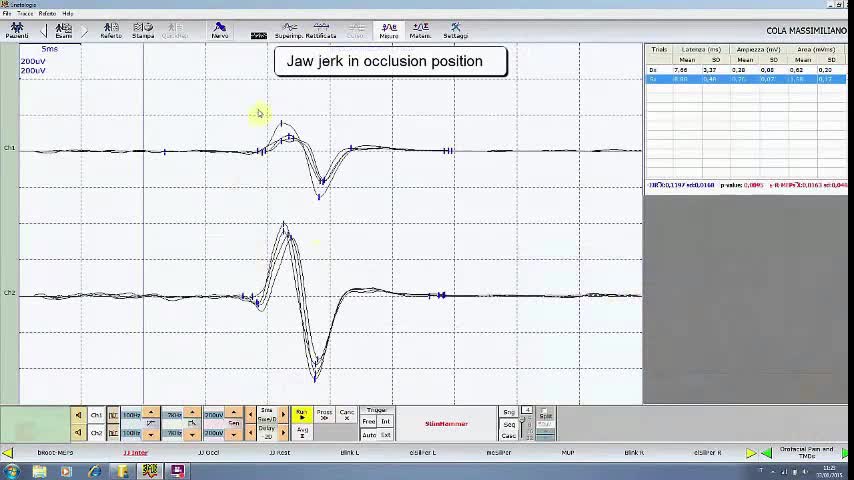This screenshot has width=854, height=480.
Task: Click the Canc cancel button
Action: tap(346, 414)
